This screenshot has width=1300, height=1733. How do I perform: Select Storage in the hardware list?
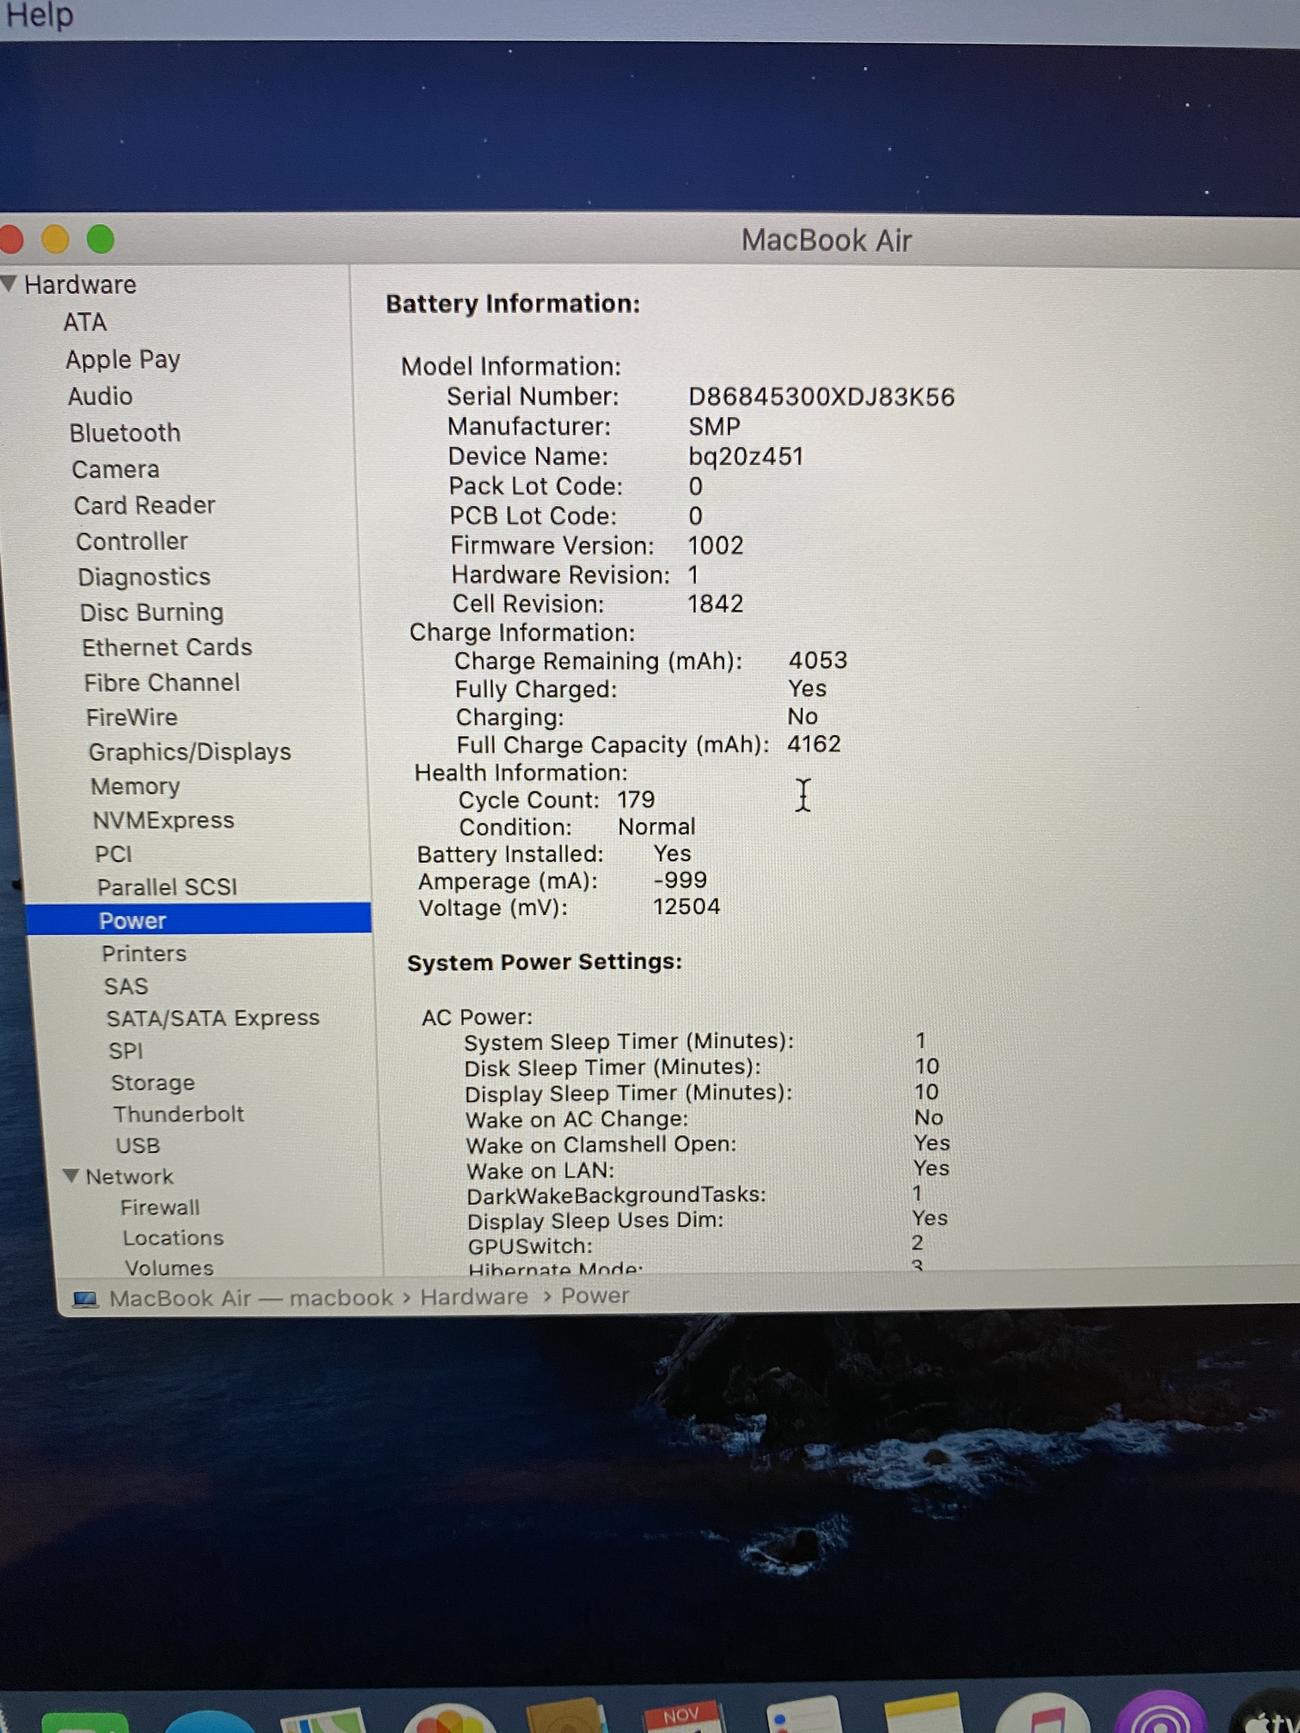[x=153, y=1083]
